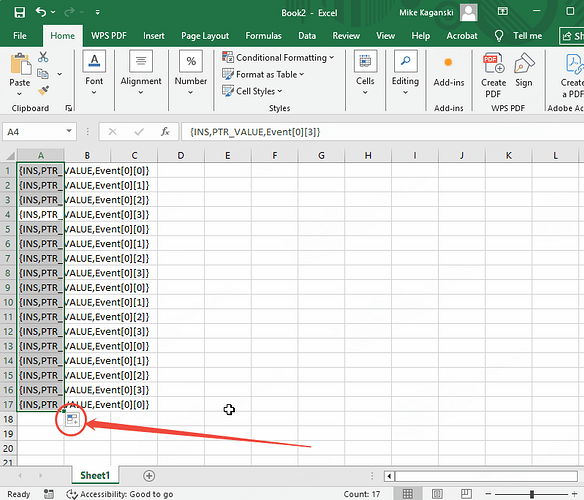Screen dimensions: 584x500
Task: Expand the Paste options arrow
Action: point(19,94)
